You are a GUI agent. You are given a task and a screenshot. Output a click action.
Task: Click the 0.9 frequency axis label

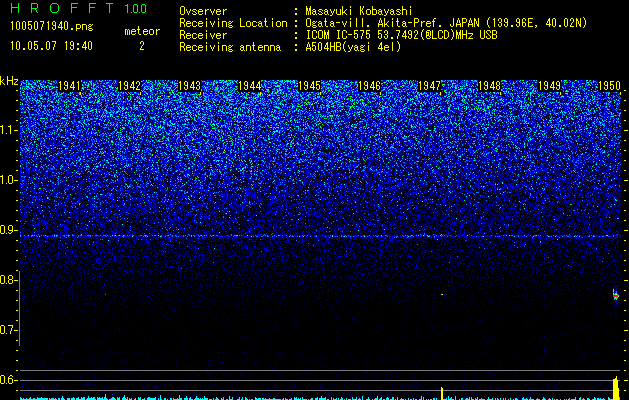click(x=9, y=230)
